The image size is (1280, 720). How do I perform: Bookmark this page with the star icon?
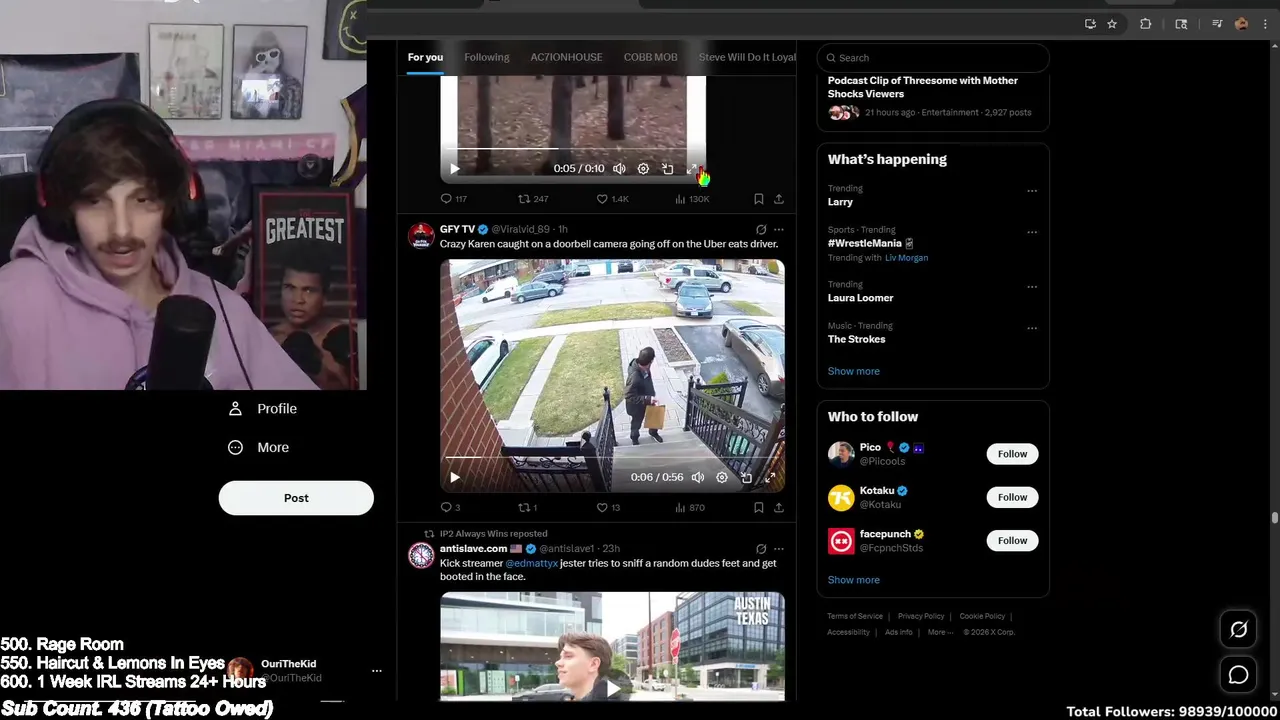[1112, 24]
